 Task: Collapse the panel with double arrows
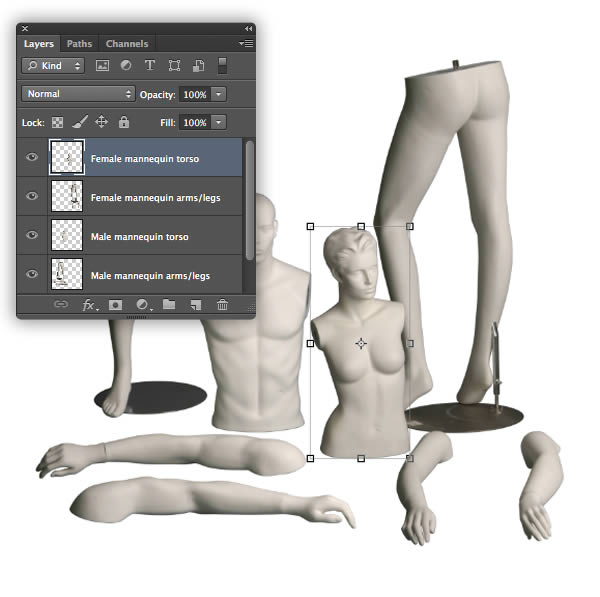tap(248, 29)
